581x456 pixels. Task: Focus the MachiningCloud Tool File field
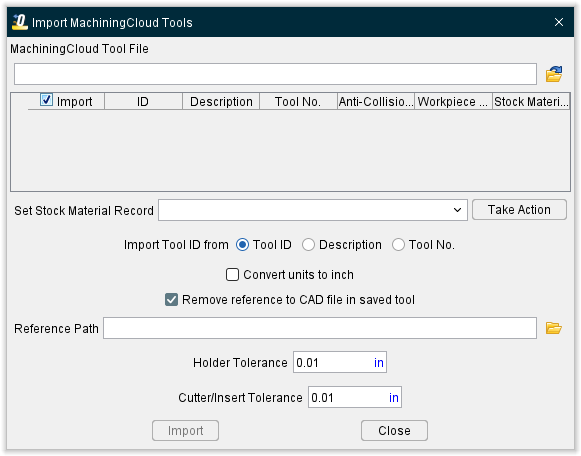275,74
